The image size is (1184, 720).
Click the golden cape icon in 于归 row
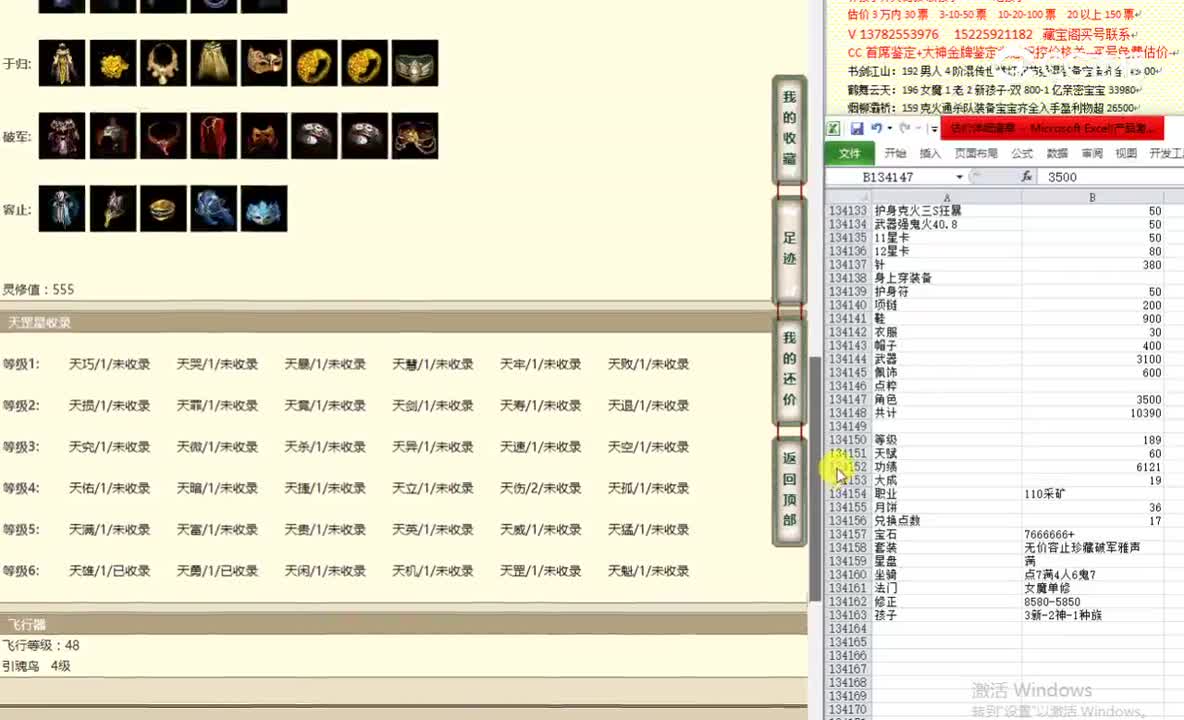tap(214, 63)
